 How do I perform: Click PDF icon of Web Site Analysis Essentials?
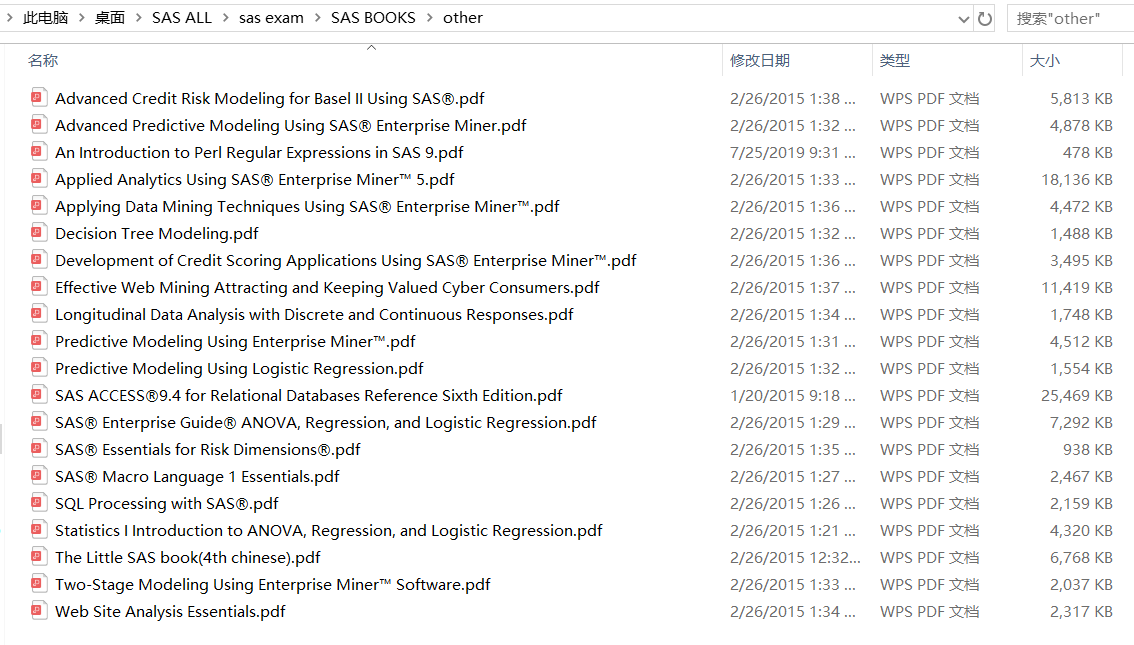point(39,610)
